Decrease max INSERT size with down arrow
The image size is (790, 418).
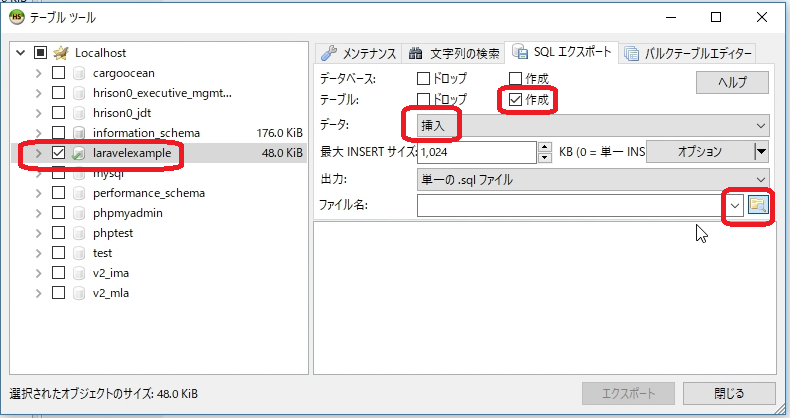tap(544, 158)
